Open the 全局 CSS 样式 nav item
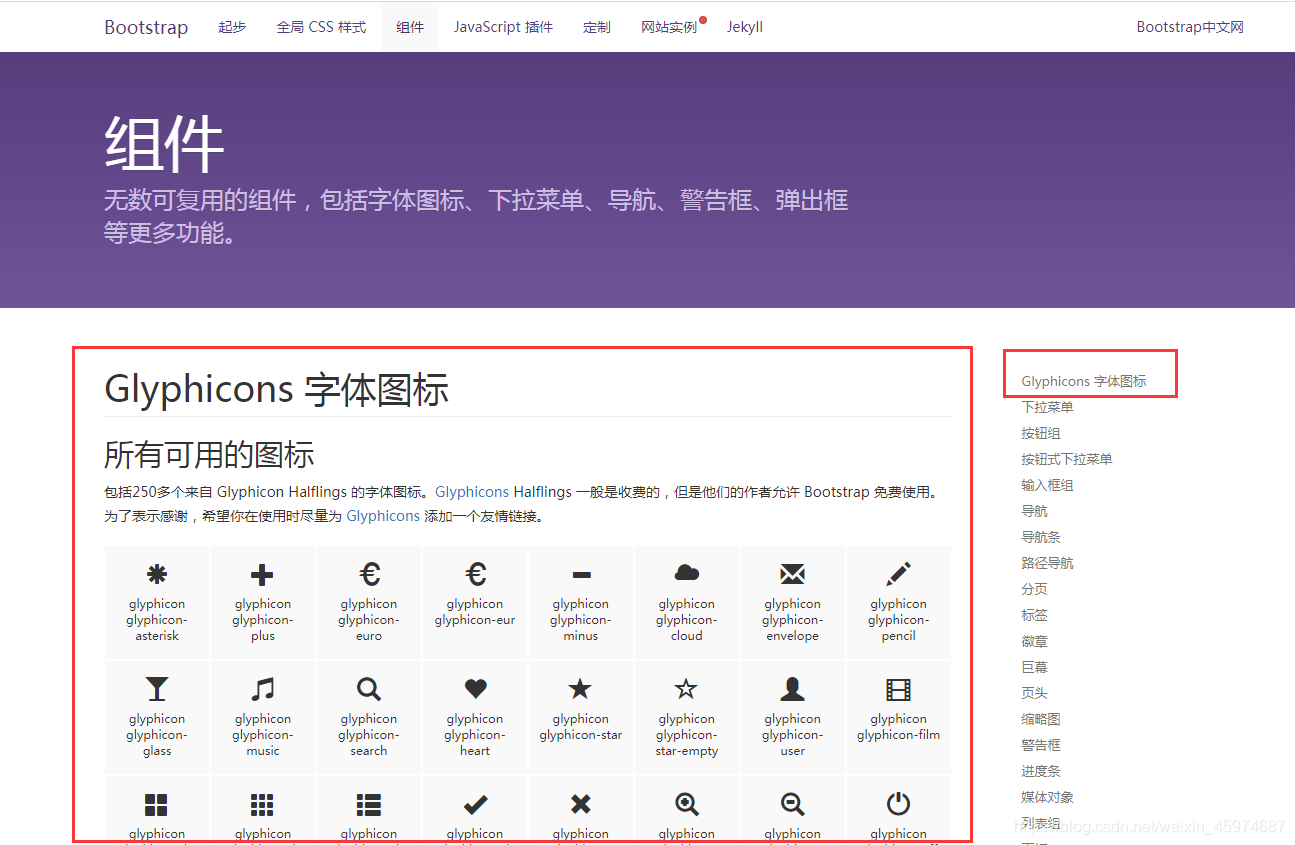 tap(321, 27)
